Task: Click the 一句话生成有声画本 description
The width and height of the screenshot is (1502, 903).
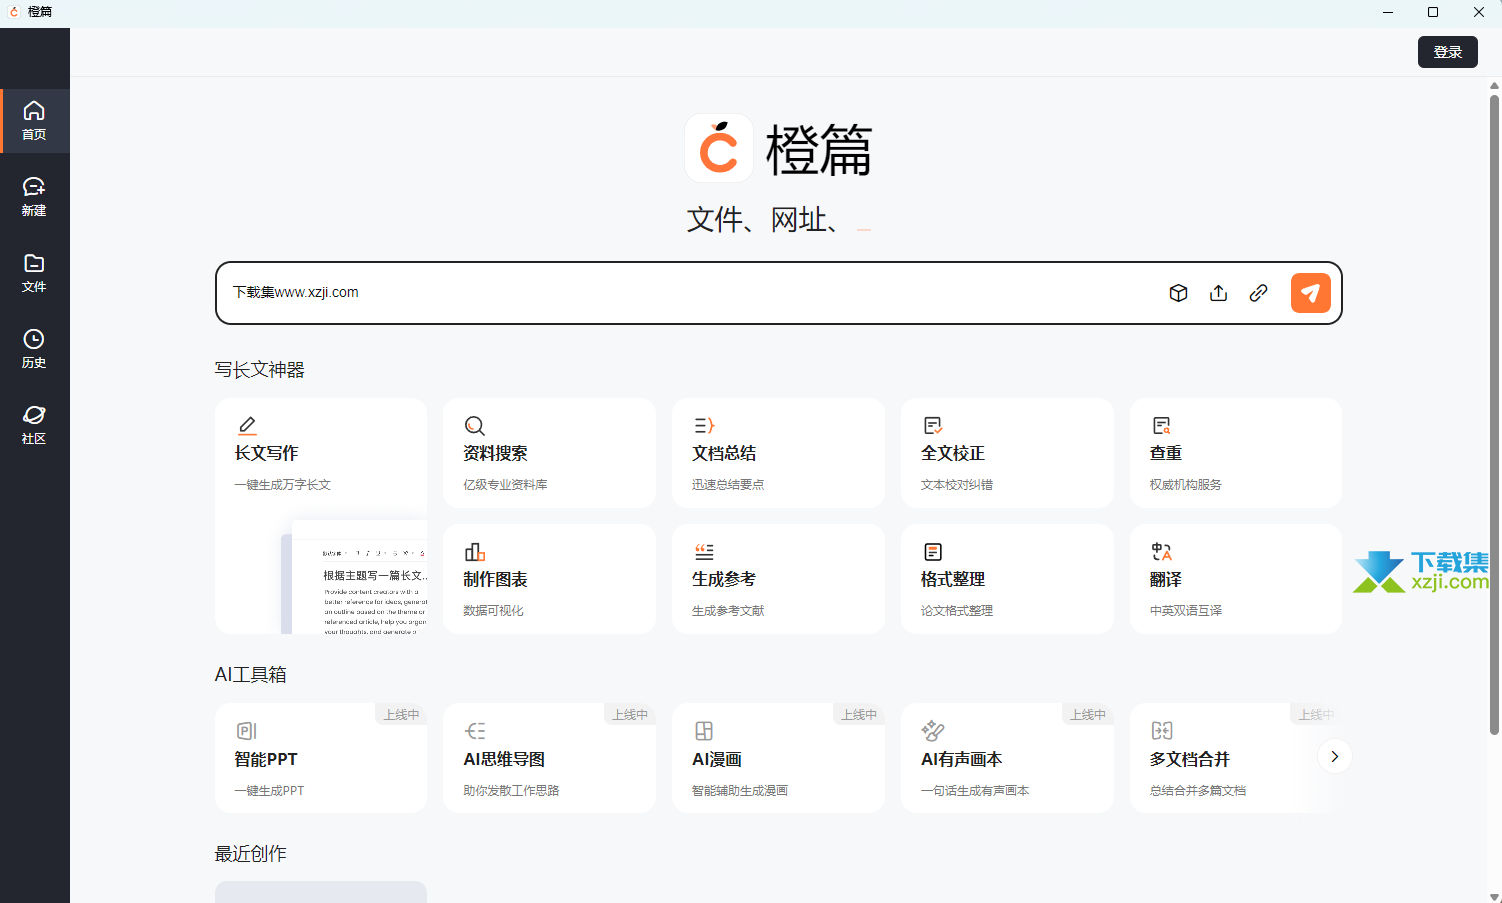Action: [975, 791]
